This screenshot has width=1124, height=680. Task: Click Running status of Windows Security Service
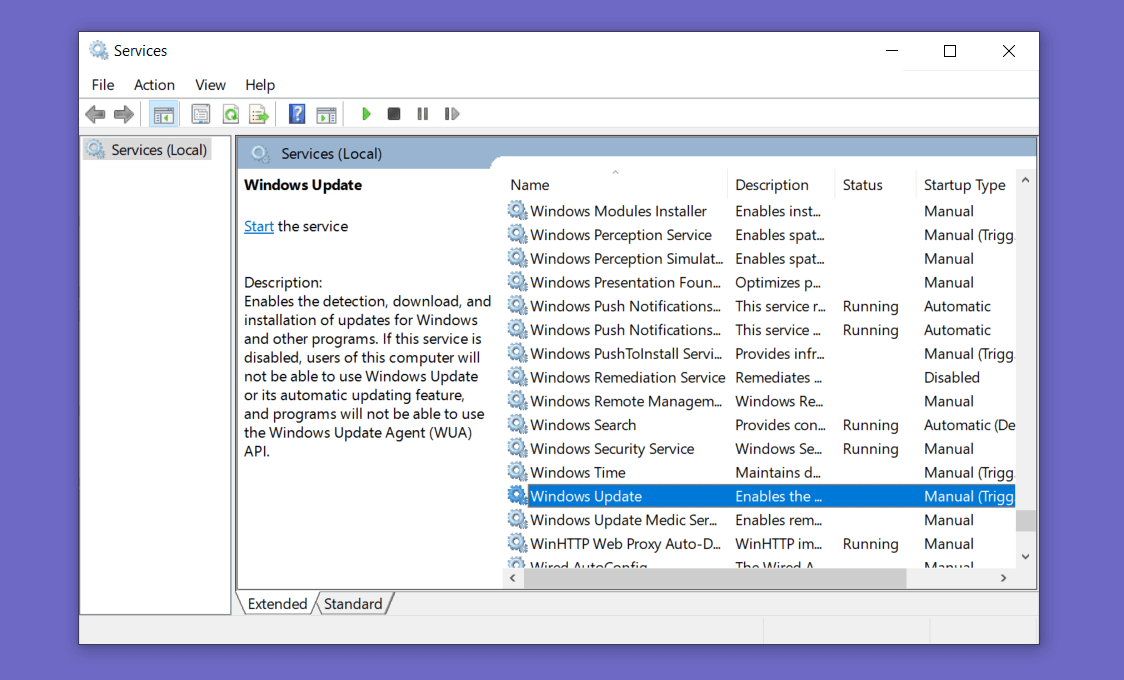coord(870,449)
